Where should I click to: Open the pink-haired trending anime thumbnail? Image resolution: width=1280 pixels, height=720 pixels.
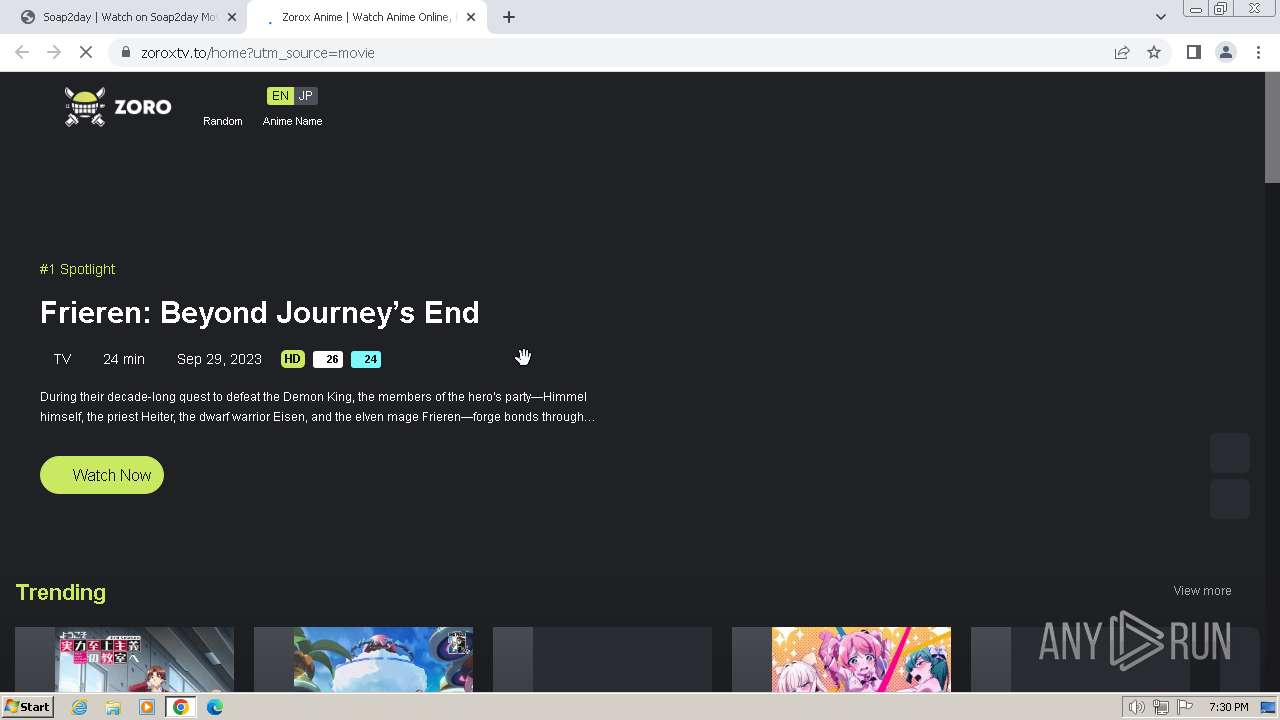(x=861, y=659)
